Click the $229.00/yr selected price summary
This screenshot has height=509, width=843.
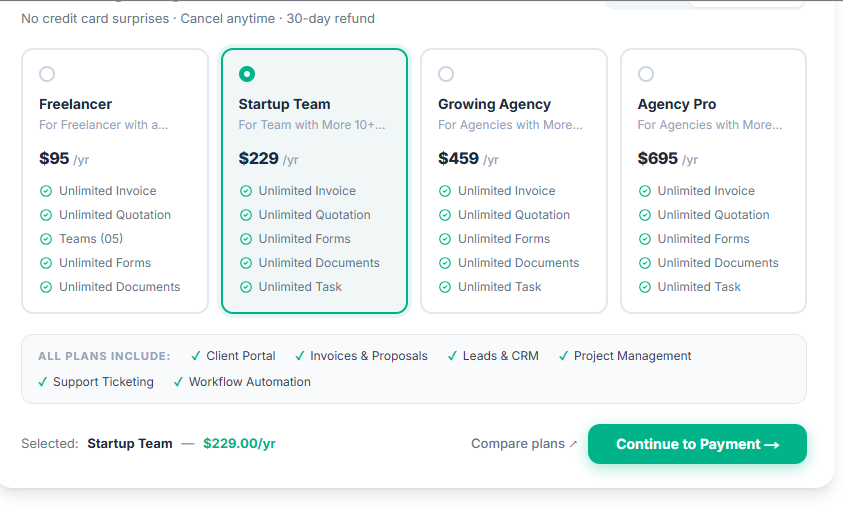click(239, 444)
